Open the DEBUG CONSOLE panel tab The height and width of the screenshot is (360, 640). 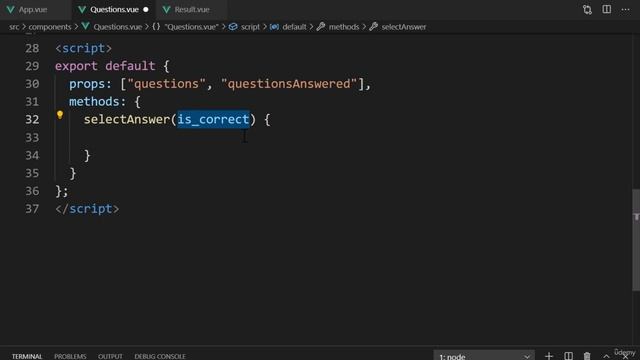point(160,356)
